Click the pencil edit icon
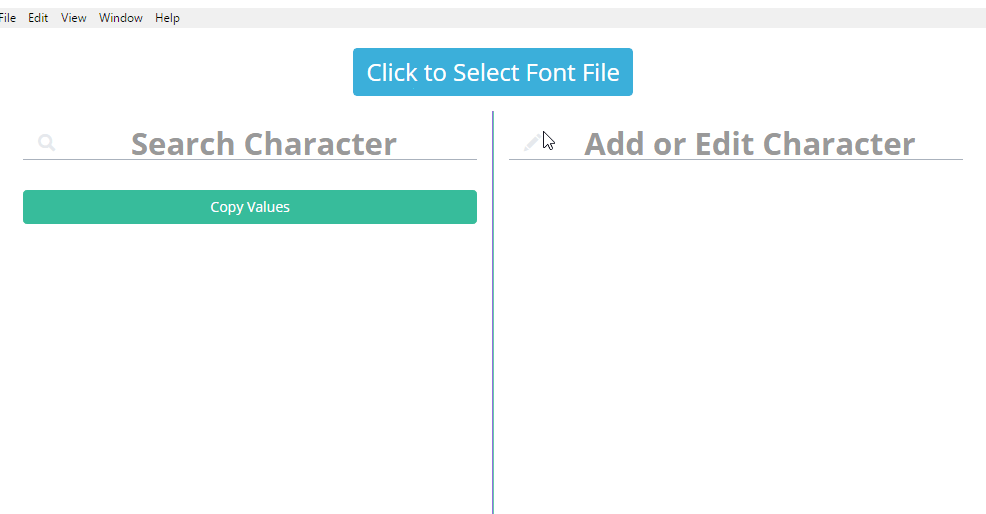 point(531,144)
